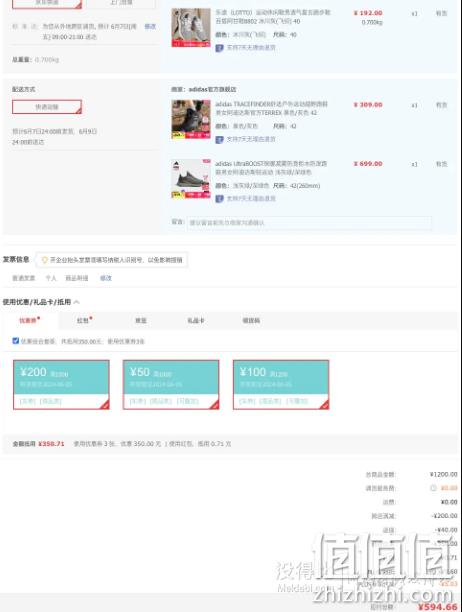Deselect the ¥50 coupon card
The width and height of the screenshot is (462, 612).
coord(171,385)
